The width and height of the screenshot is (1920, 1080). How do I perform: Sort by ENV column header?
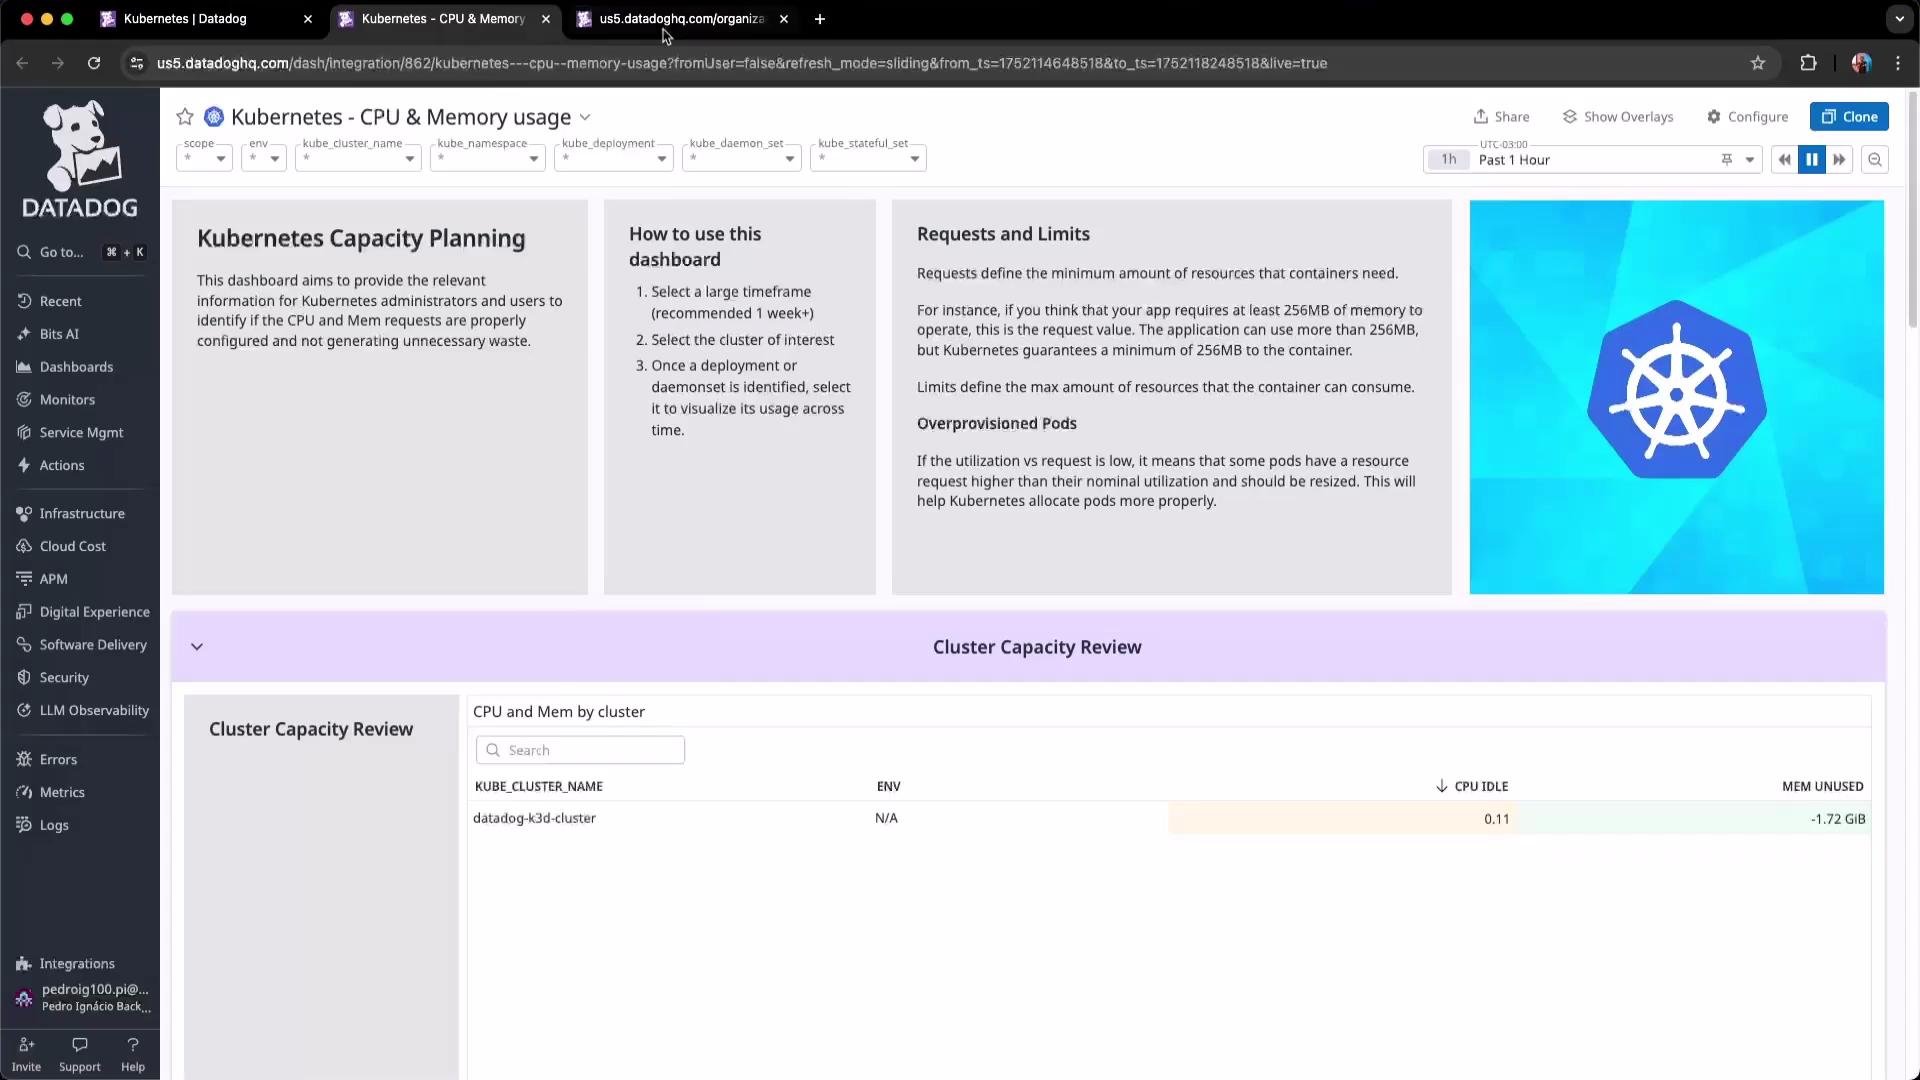[888, 787]
